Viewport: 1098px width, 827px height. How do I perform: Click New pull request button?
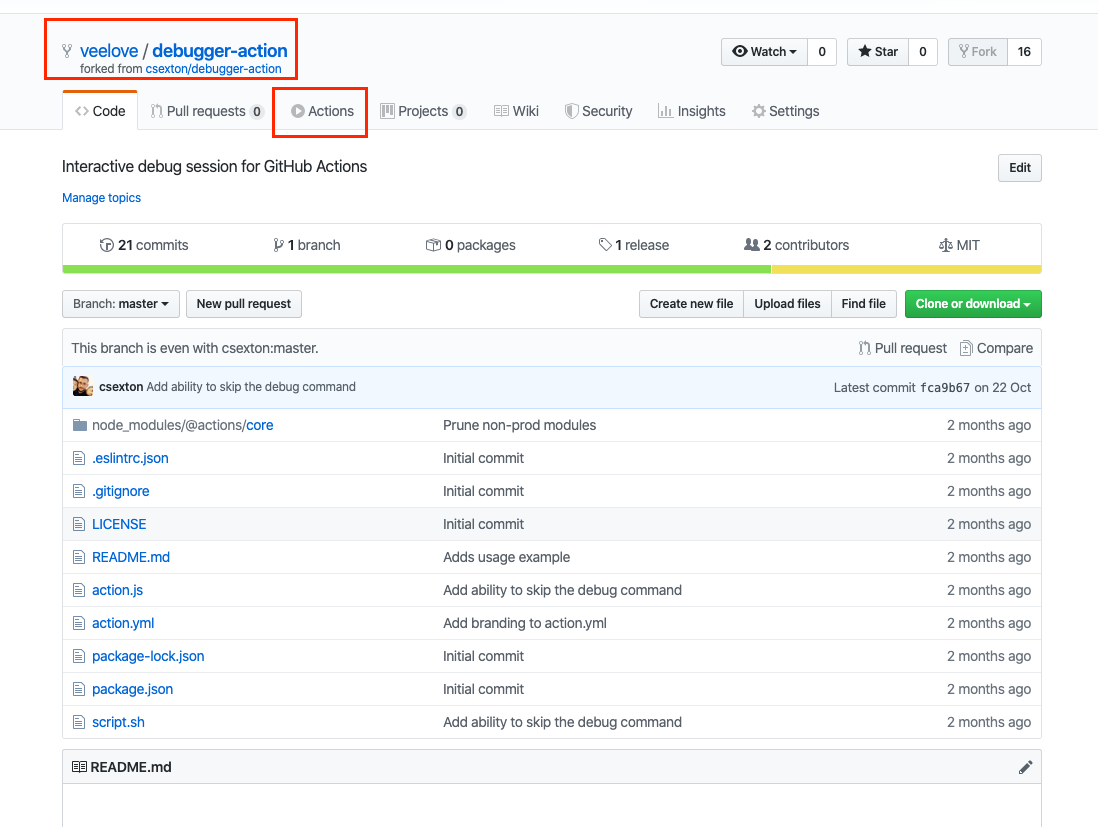tap(244, 304)
